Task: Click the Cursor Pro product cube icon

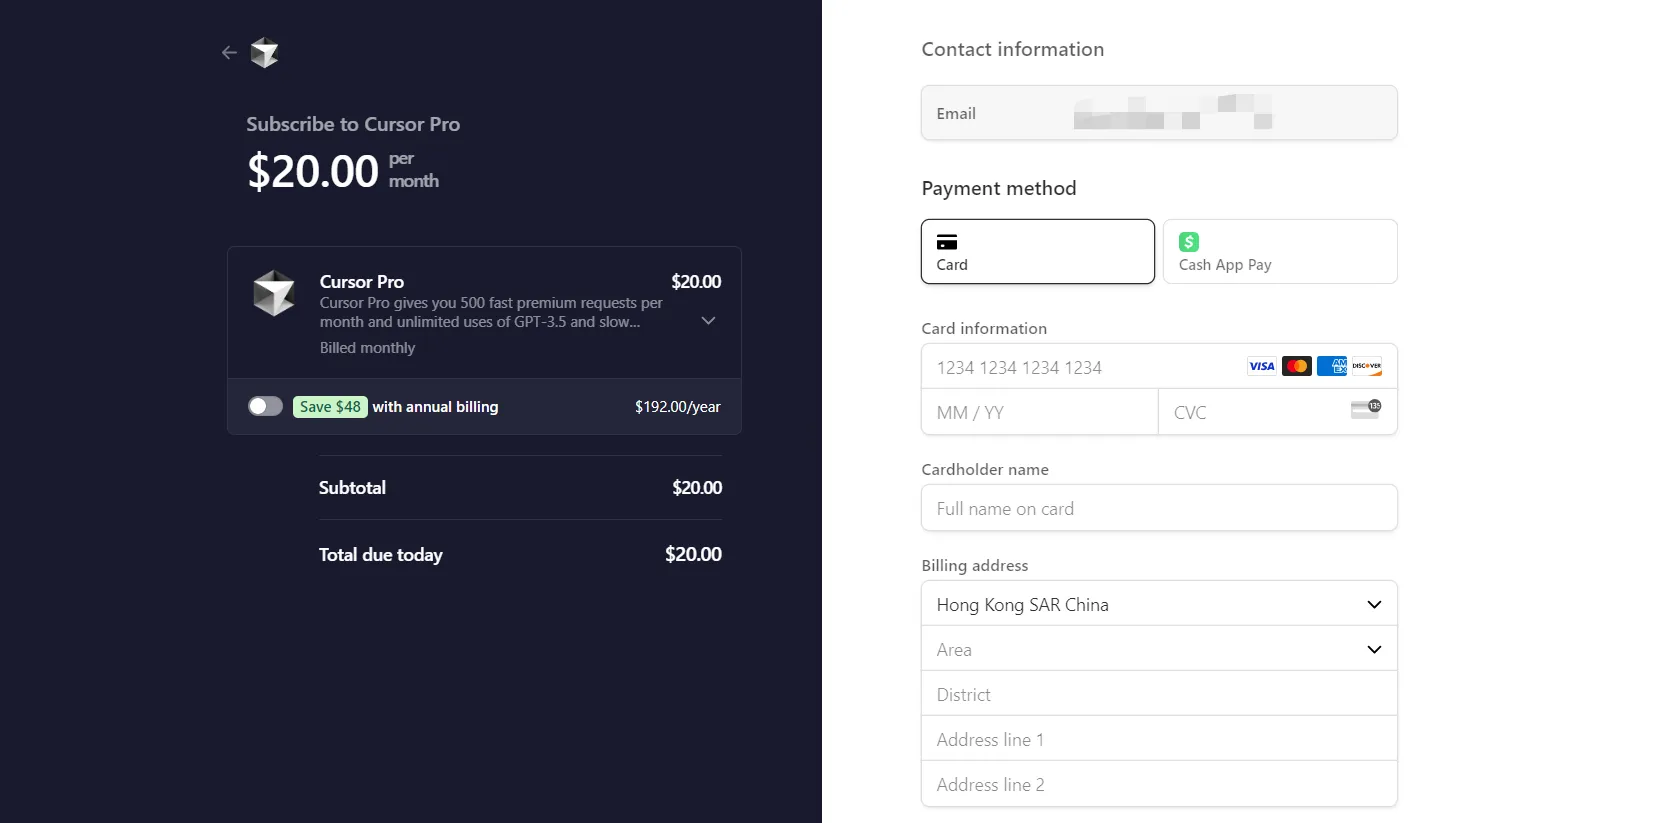Action: [x=274, y=293]
